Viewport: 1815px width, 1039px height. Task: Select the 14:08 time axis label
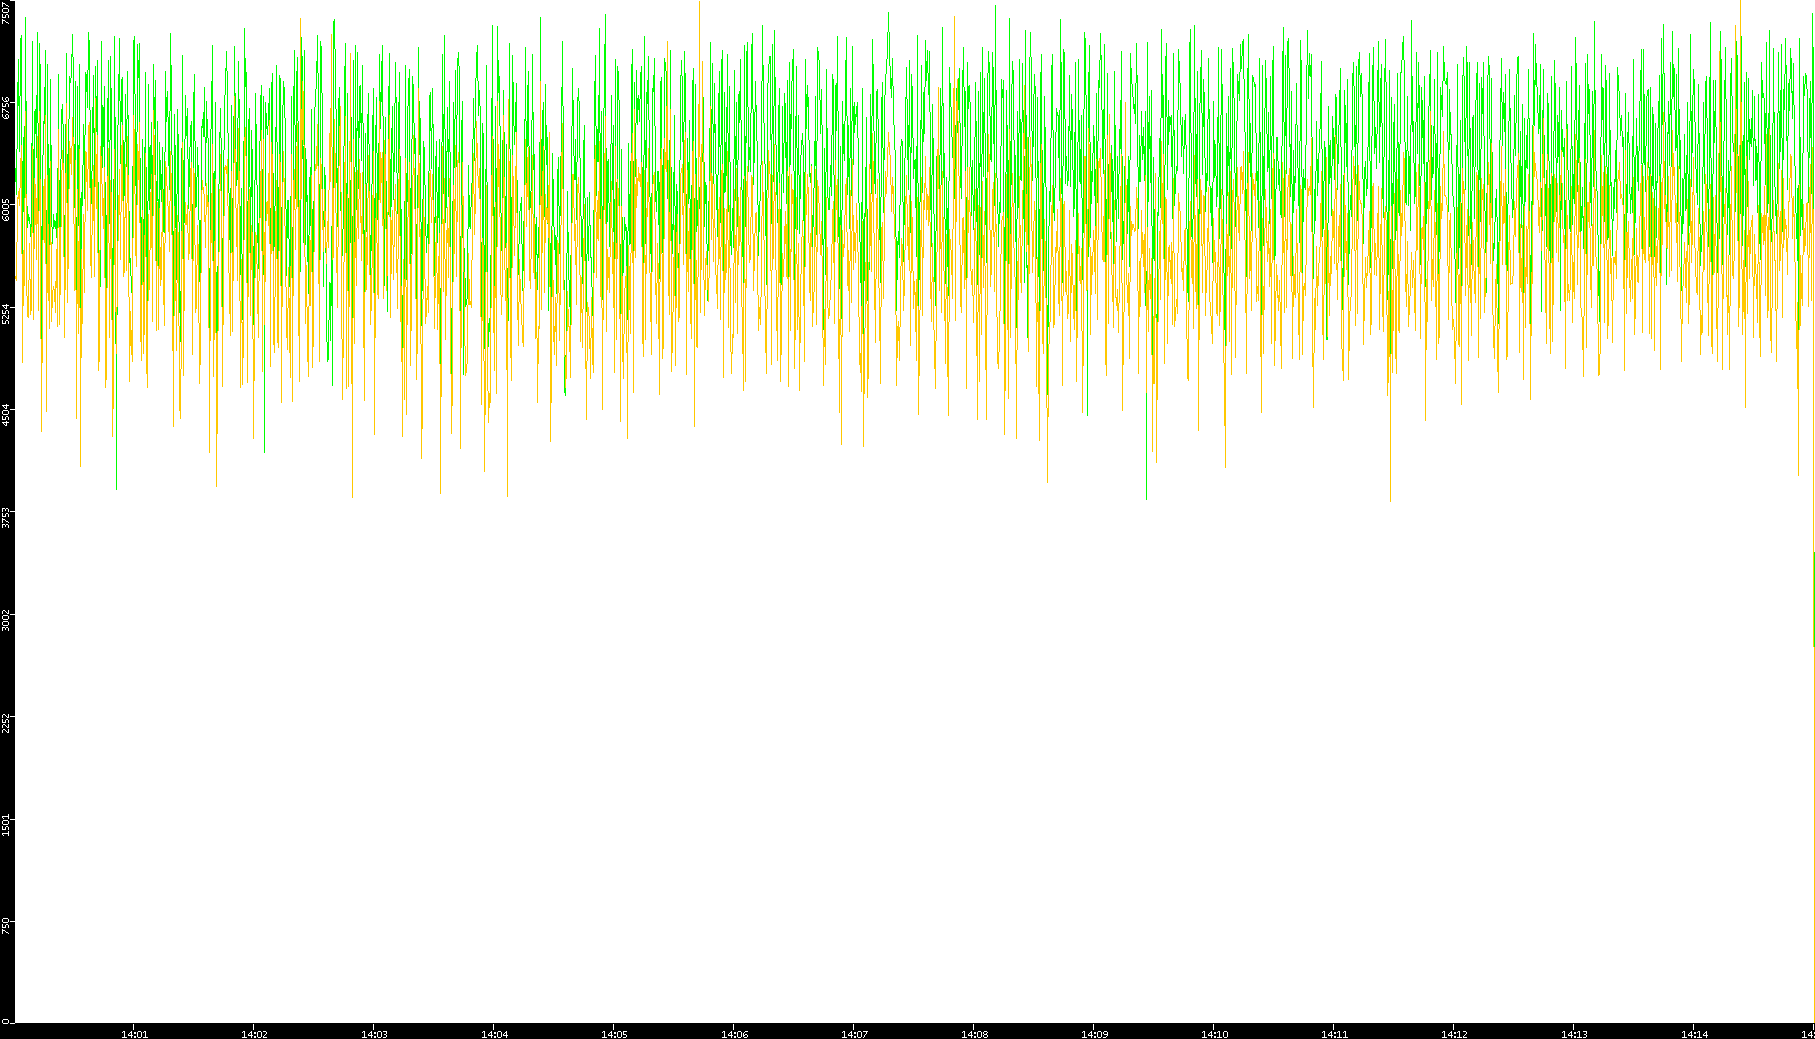pos(974,1034)
